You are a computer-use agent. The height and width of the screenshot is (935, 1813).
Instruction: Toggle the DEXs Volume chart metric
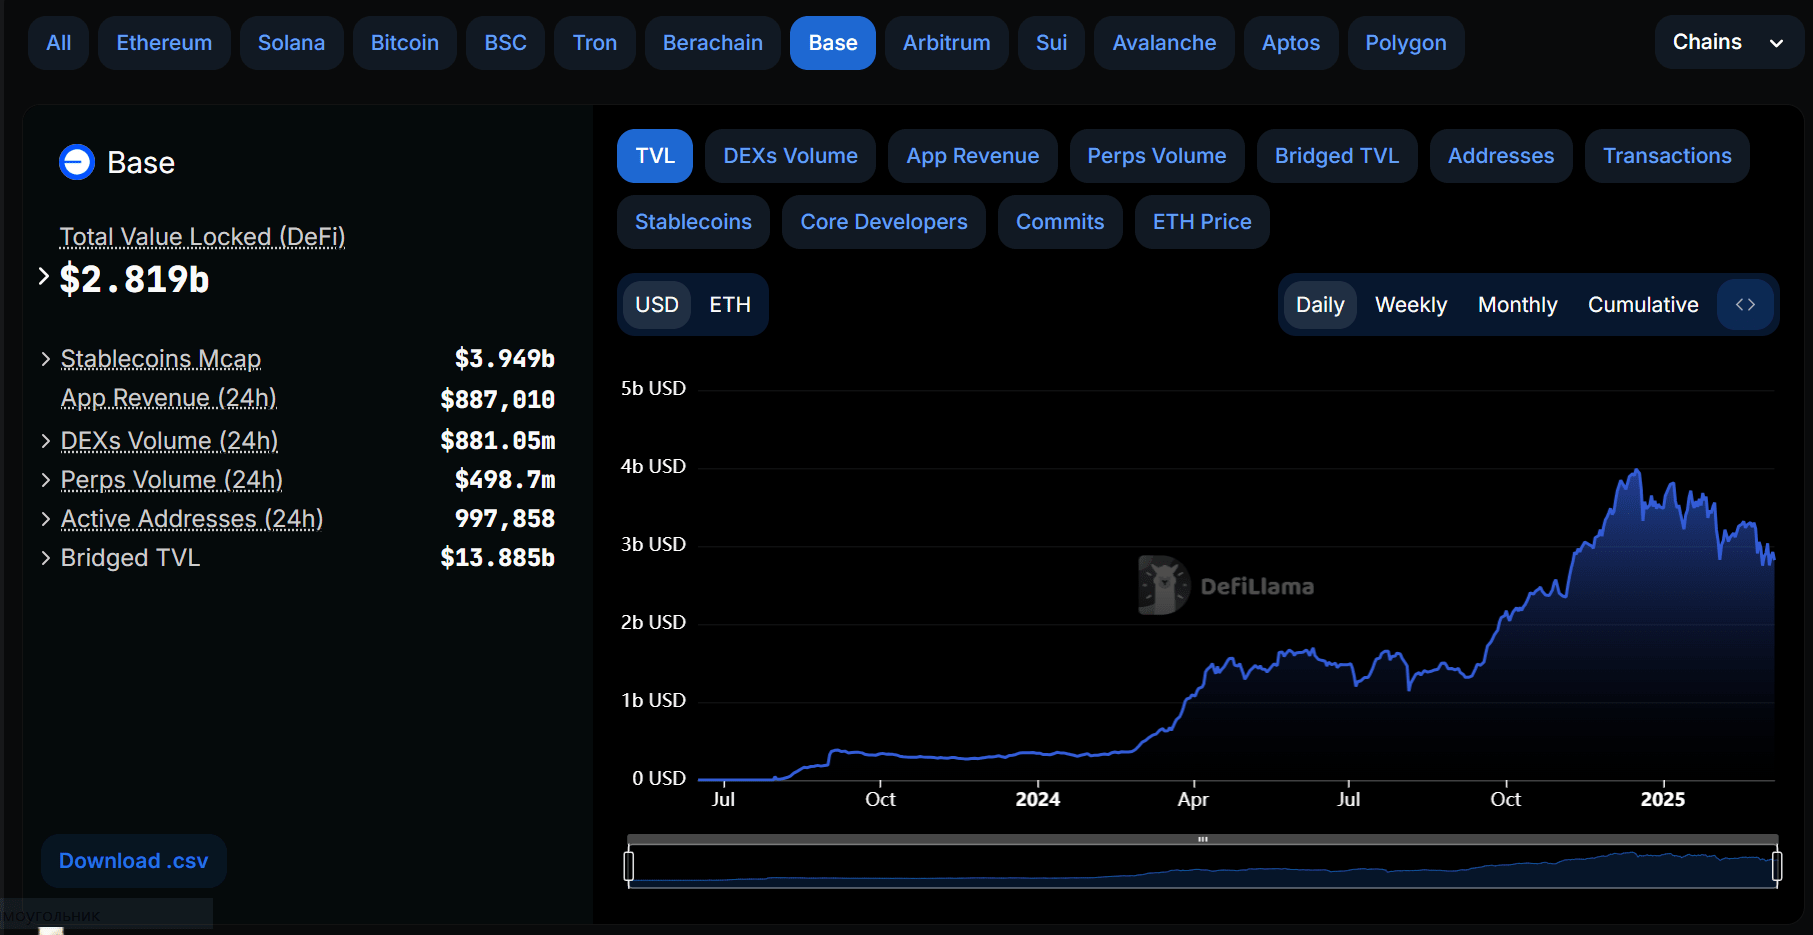click(x=790, y=156)
